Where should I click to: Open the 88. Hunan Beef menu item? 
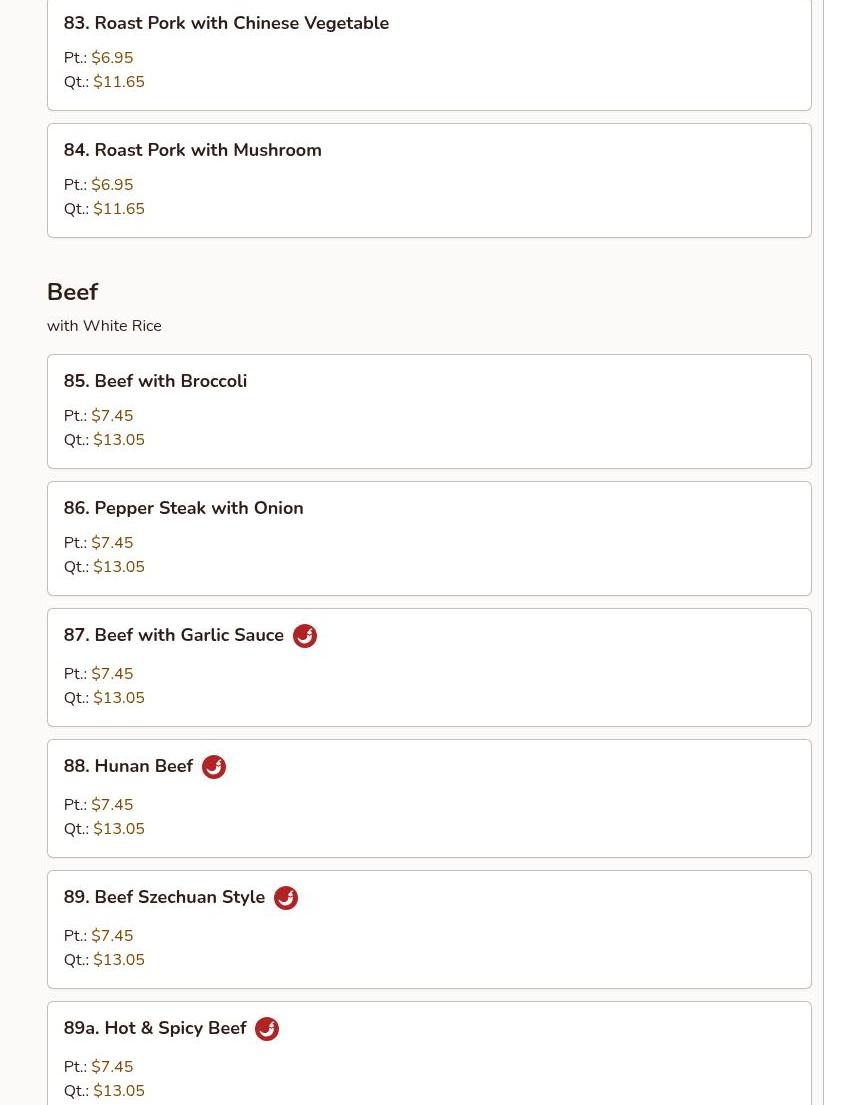(x=128, y=766)
